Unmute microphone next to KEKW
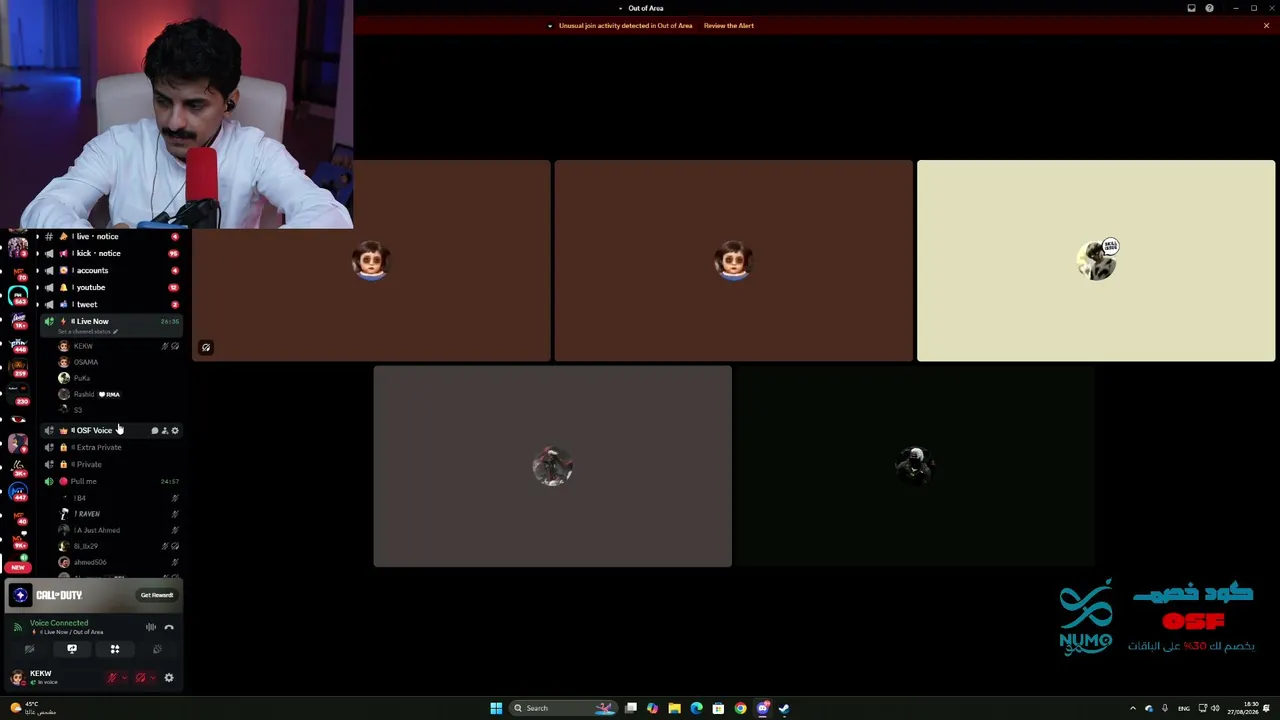Image resolution: width=1280 pixels, height=720 pixels. coord(112,678)
